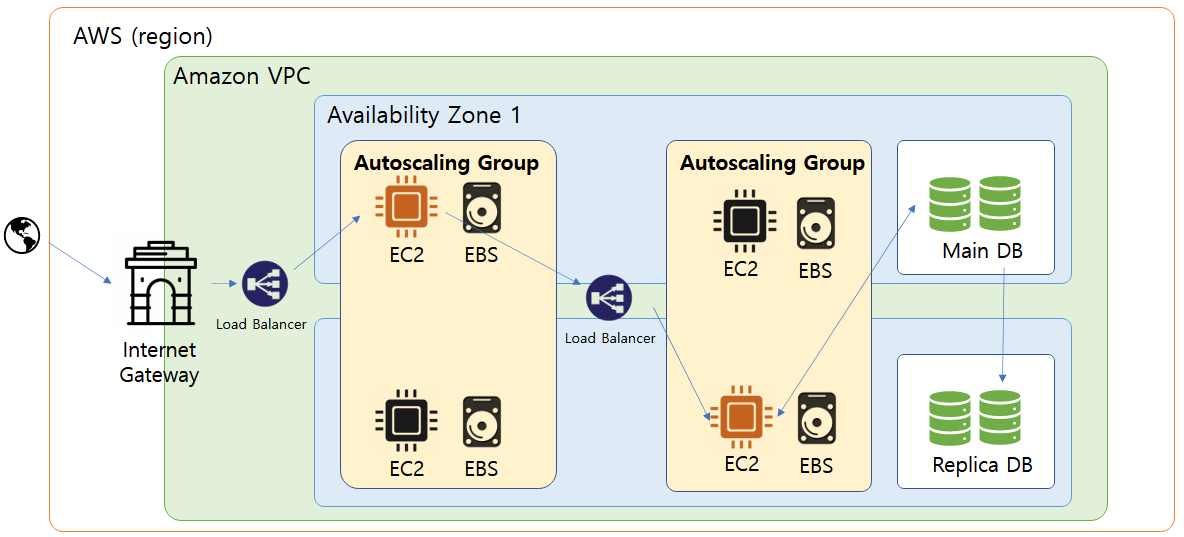This screenshot has width=1184, height=537.
Task: Click 'EBS' label beside black EC2, right group
Action: [x=816, y=271]
